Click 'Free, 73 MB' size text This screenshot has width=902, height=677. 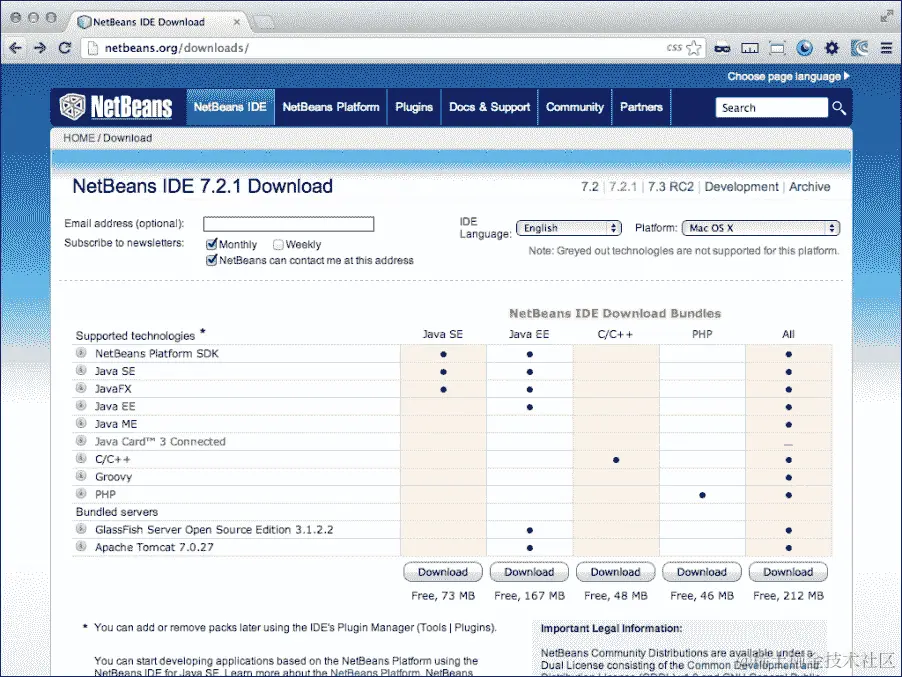tap(443, 596)
